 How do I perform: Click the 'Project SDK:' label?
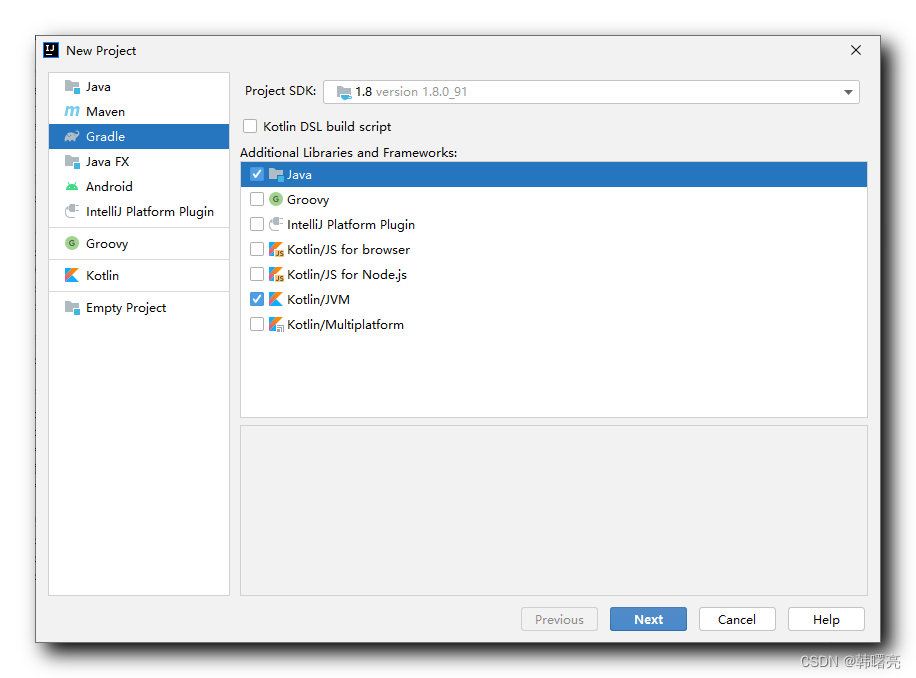pyautogui.click(x=280, y=91)
